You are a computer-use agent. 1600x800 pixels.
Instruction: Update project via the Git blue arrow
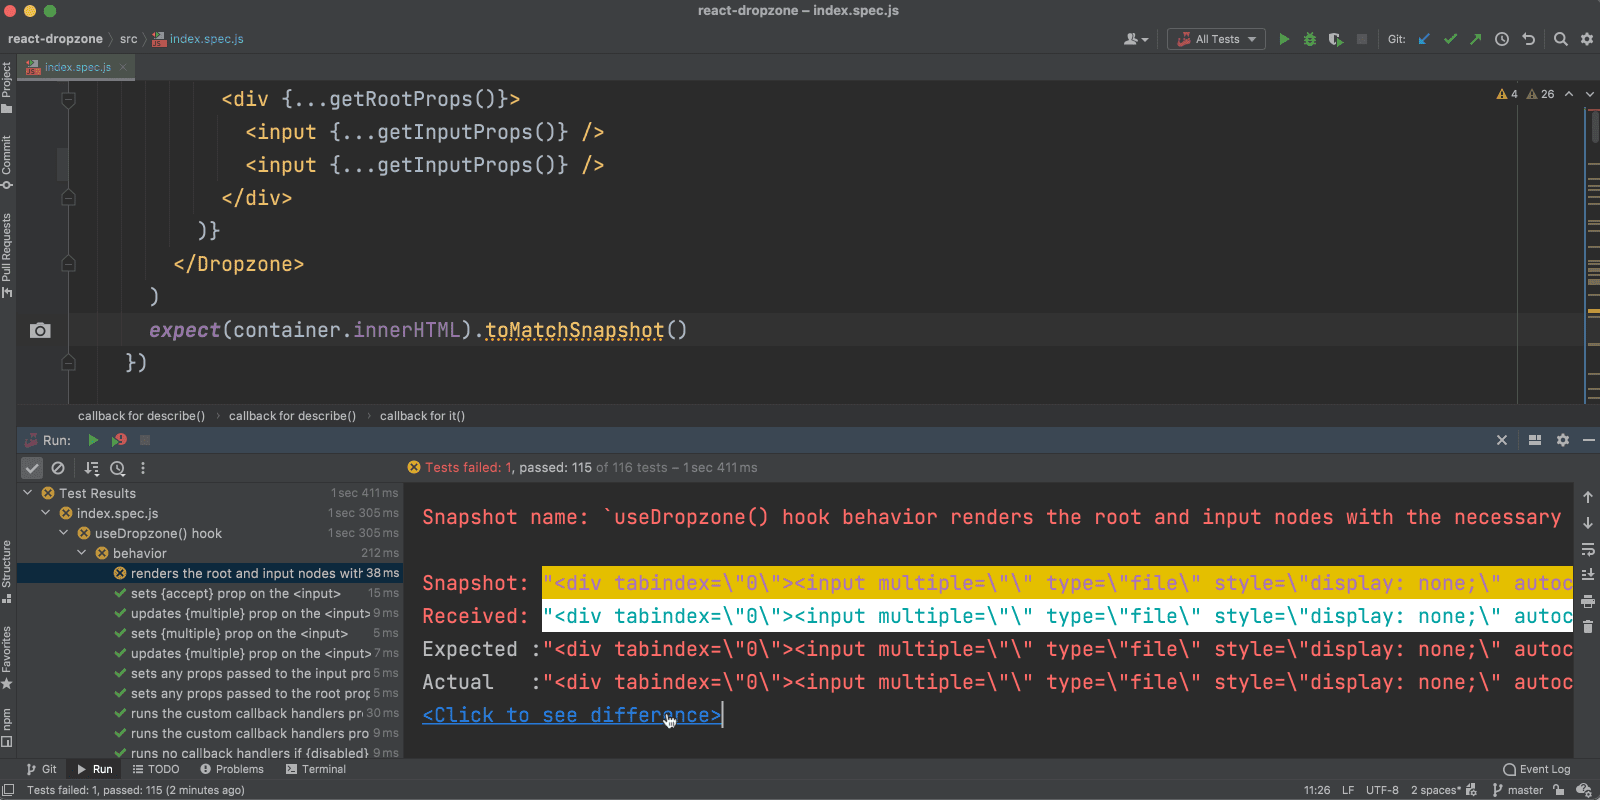tap(1424, 39)
